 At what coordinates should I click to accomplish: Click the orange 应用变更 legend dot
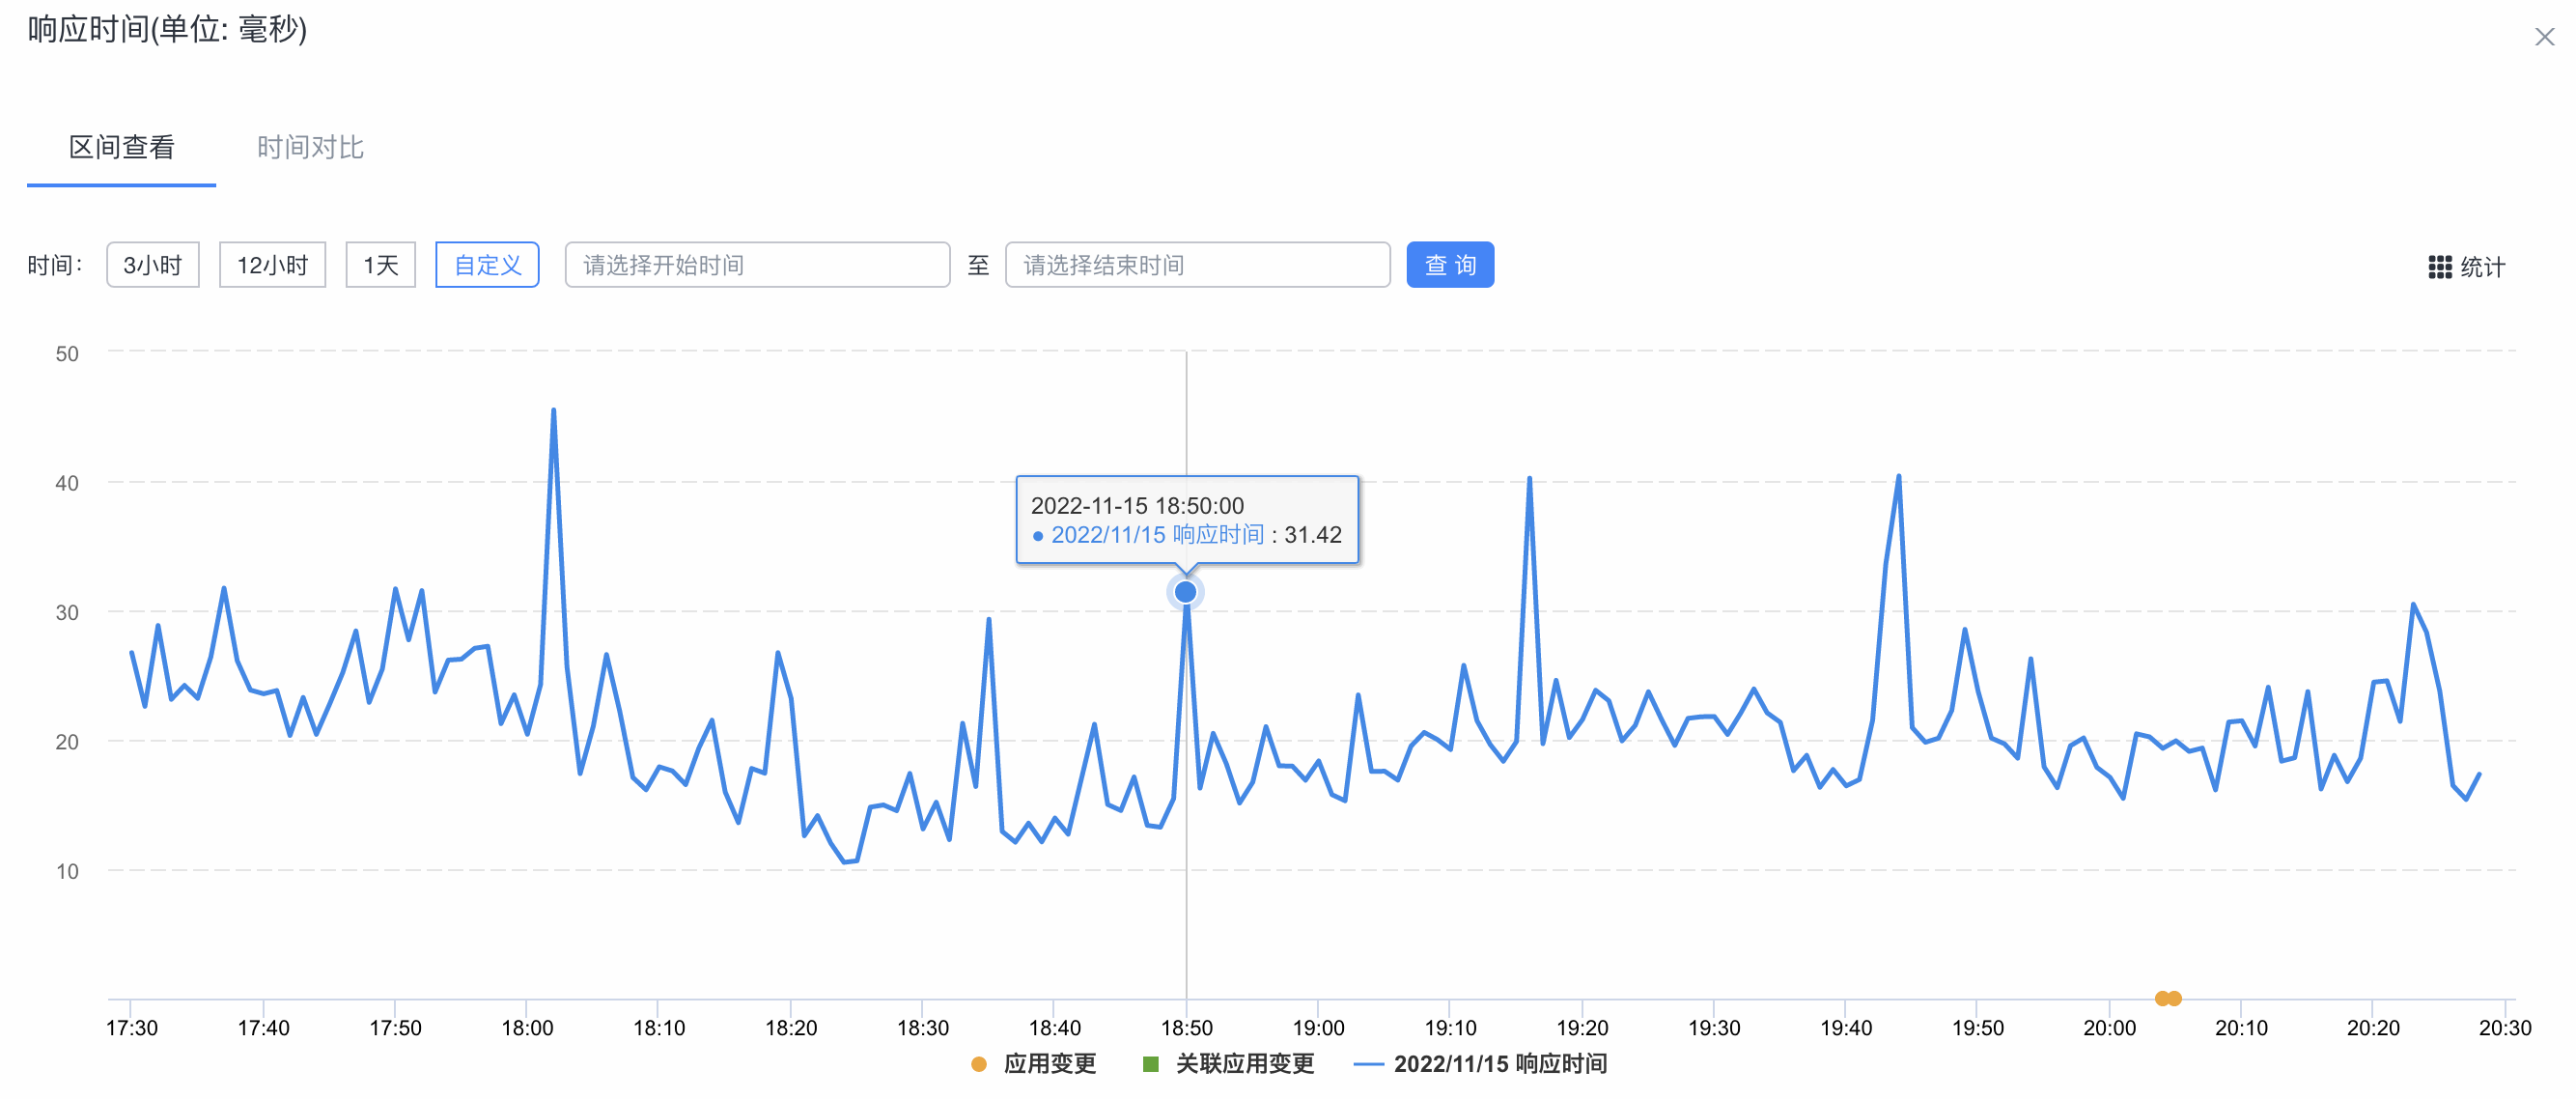[979, 1064]
